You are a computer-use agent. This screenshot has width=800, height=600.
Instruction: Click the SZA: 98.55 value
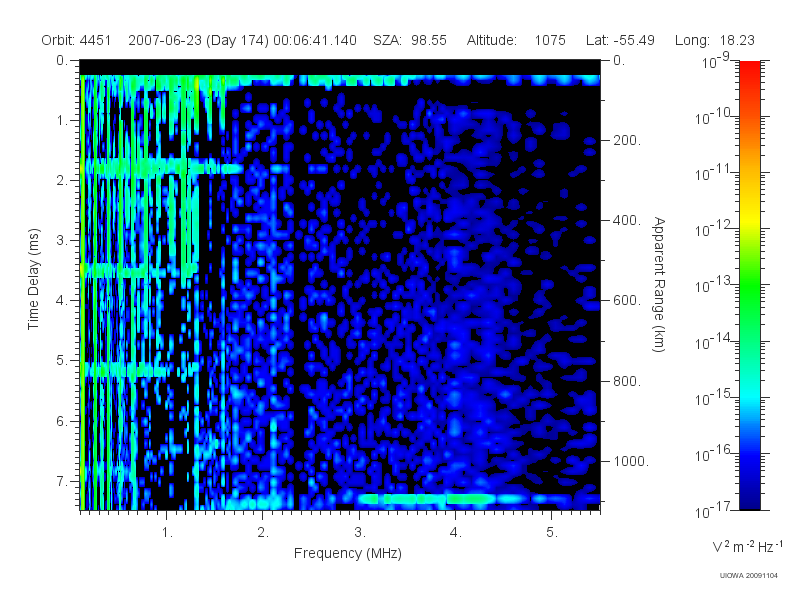[410, 40]
